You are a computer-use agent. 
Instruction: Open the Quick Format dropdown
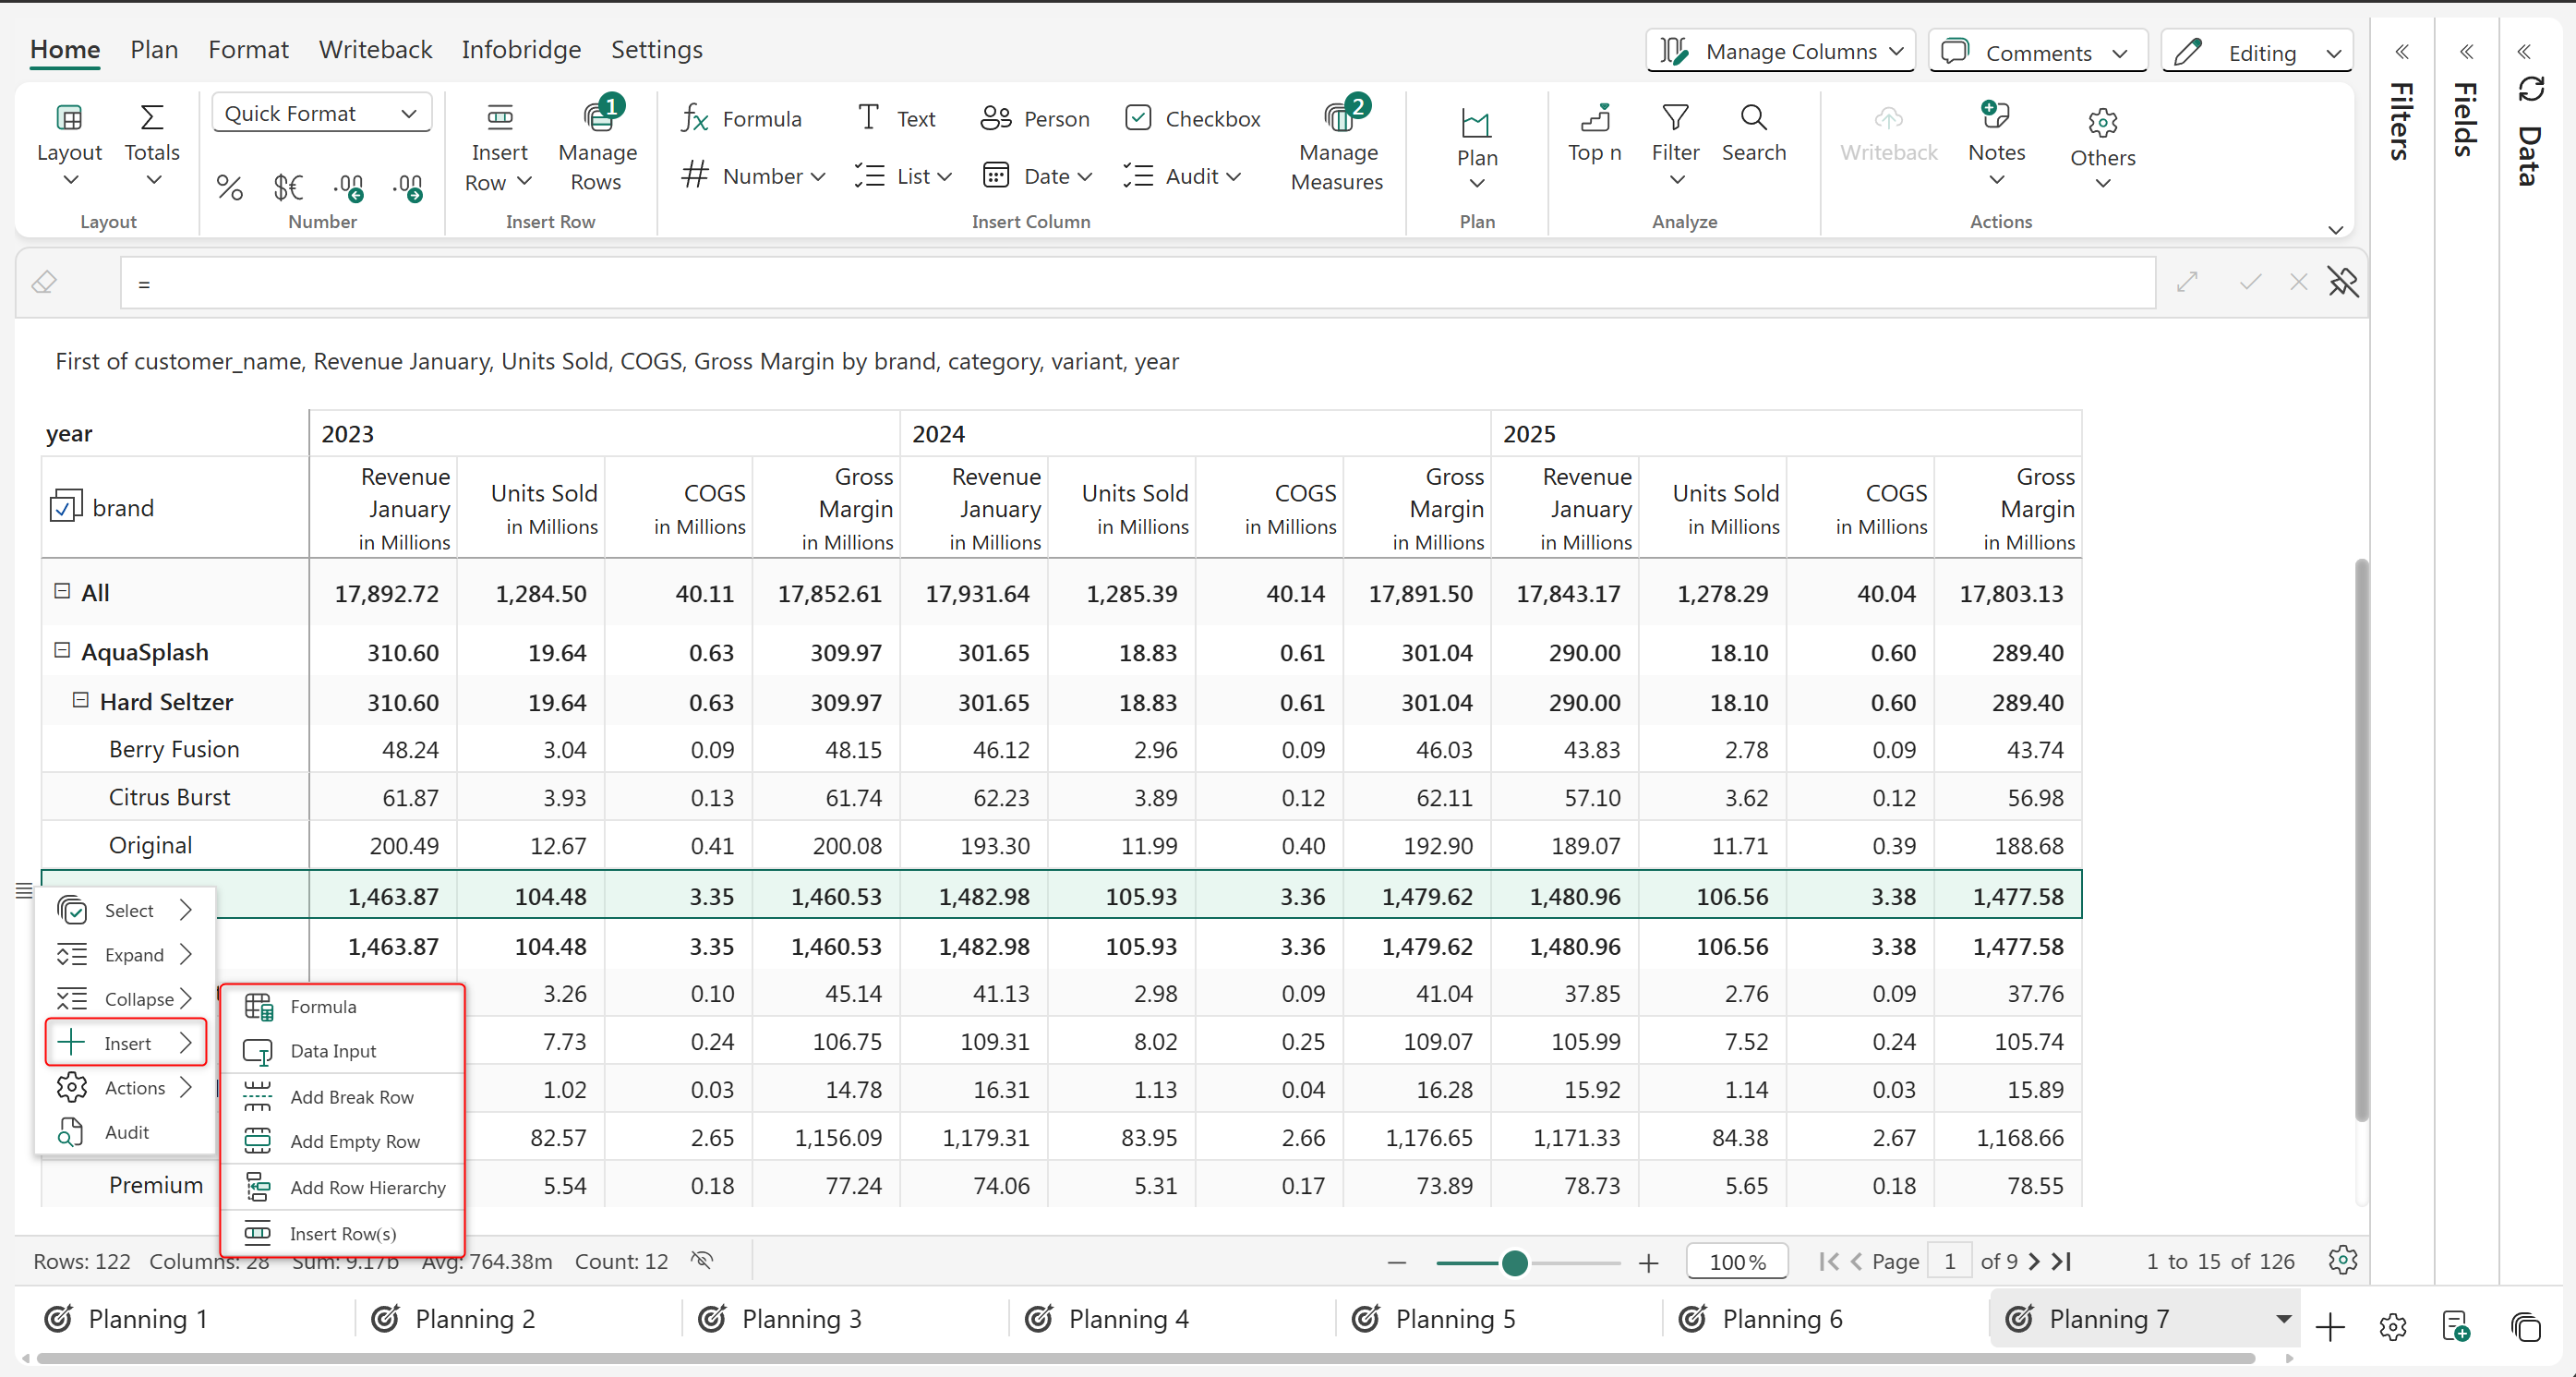point(321,113)
